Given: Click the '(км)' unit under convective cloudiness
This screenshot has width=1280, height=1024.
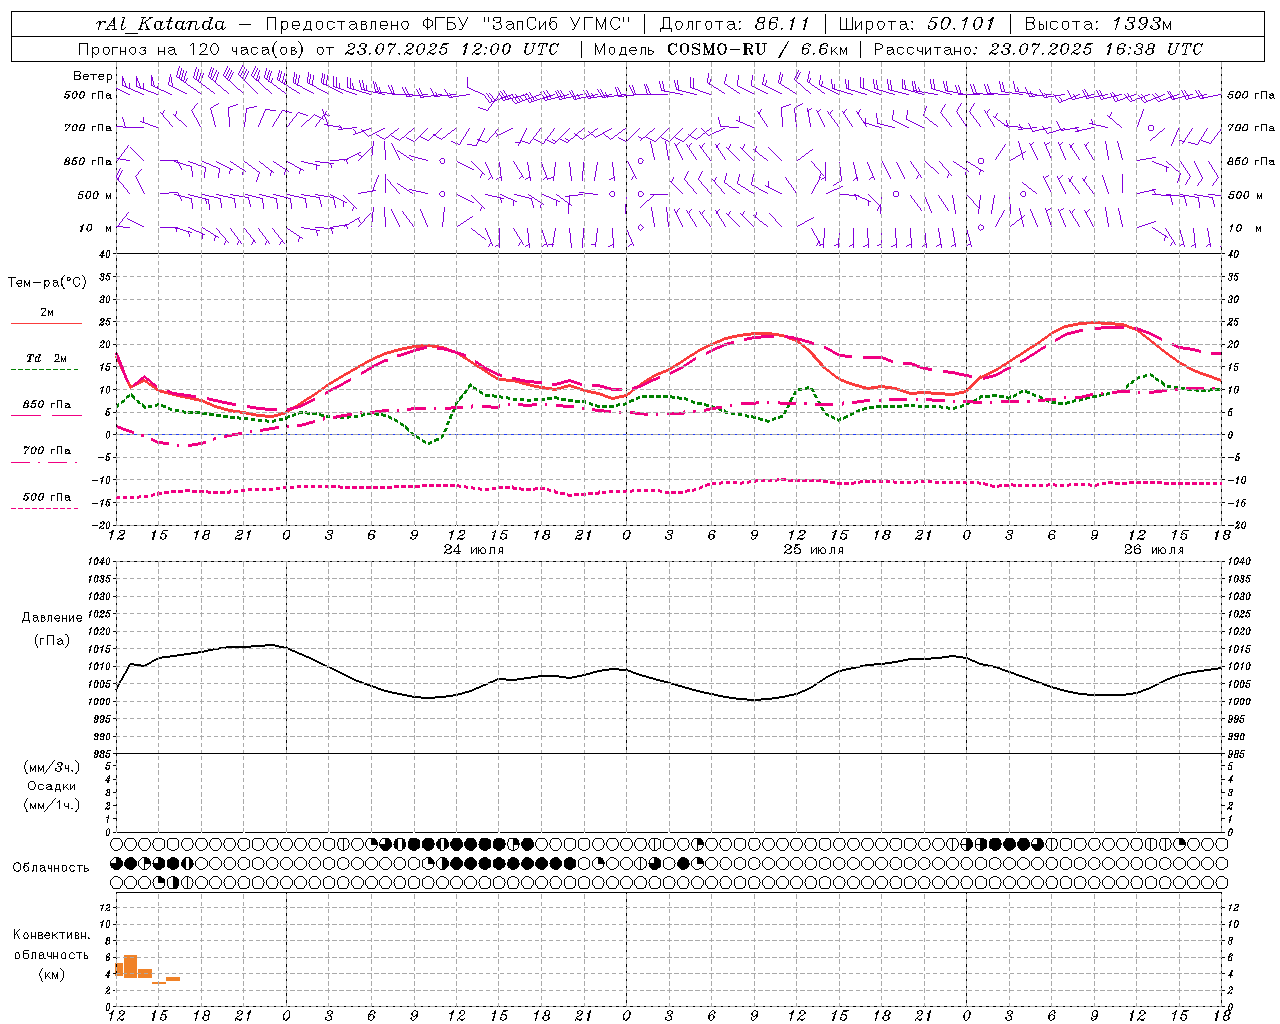Looking at the screenshot, I should click(51, 974).
